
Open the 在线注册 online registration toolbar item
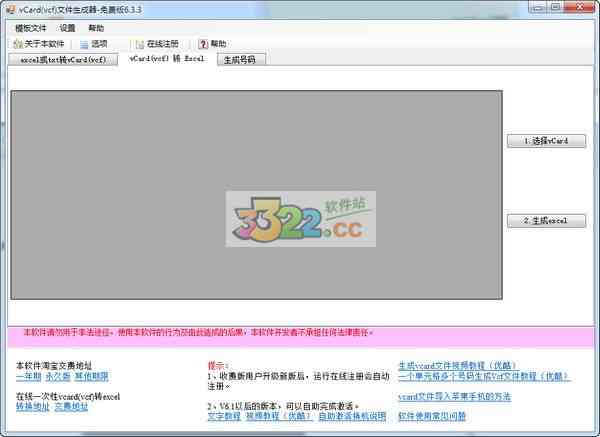coord(158,44)
